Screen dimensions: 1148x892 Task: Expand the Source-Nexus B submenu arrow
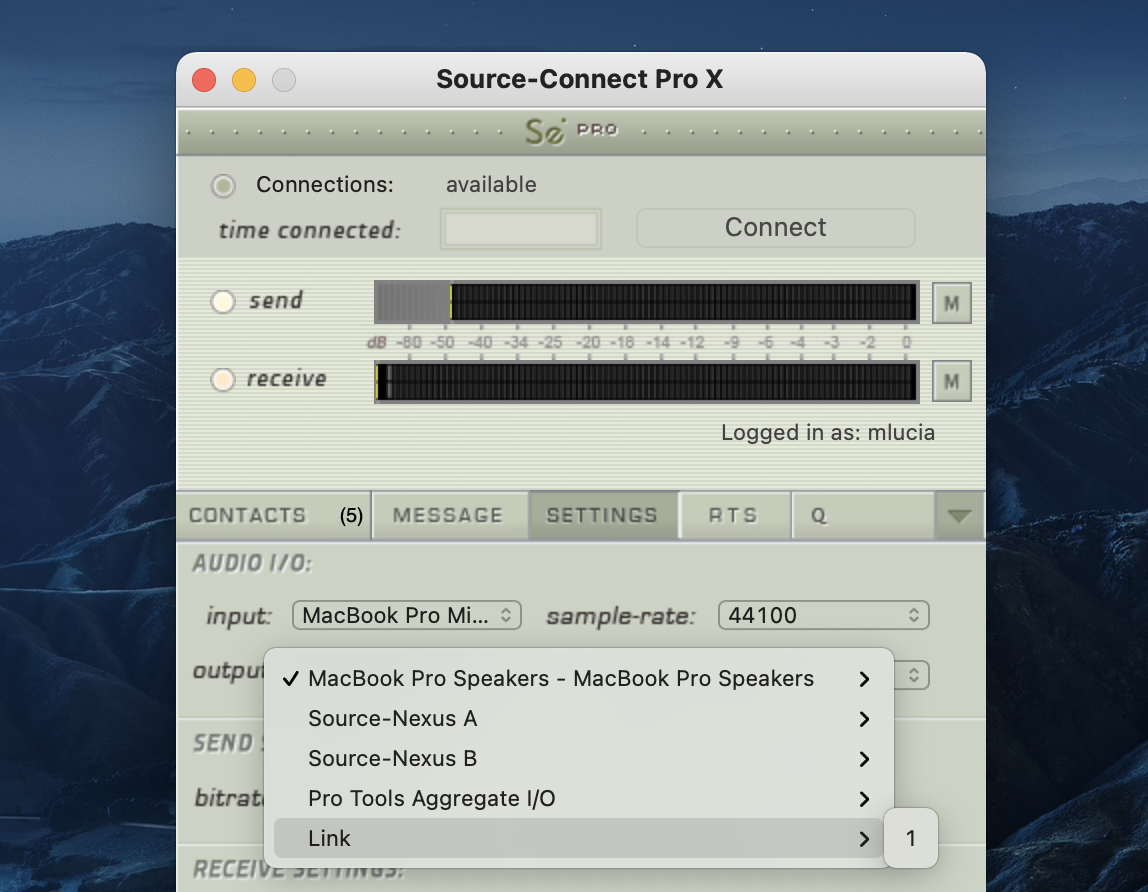click(x=864, y=759)
